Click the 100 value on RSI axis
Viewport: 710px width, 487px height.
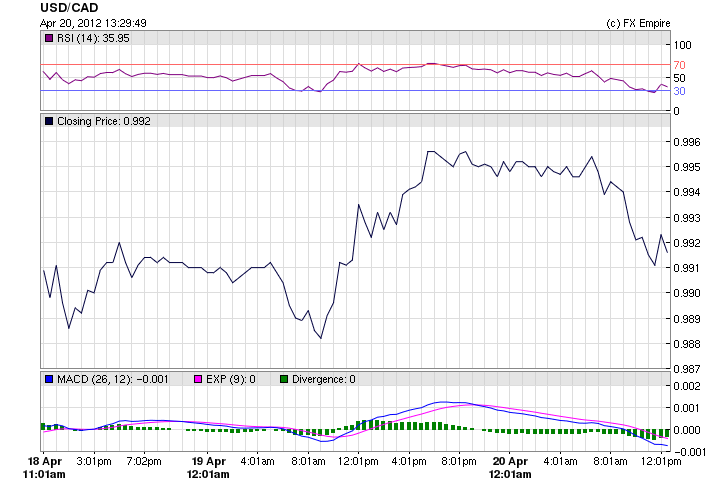tap(682, 45)
